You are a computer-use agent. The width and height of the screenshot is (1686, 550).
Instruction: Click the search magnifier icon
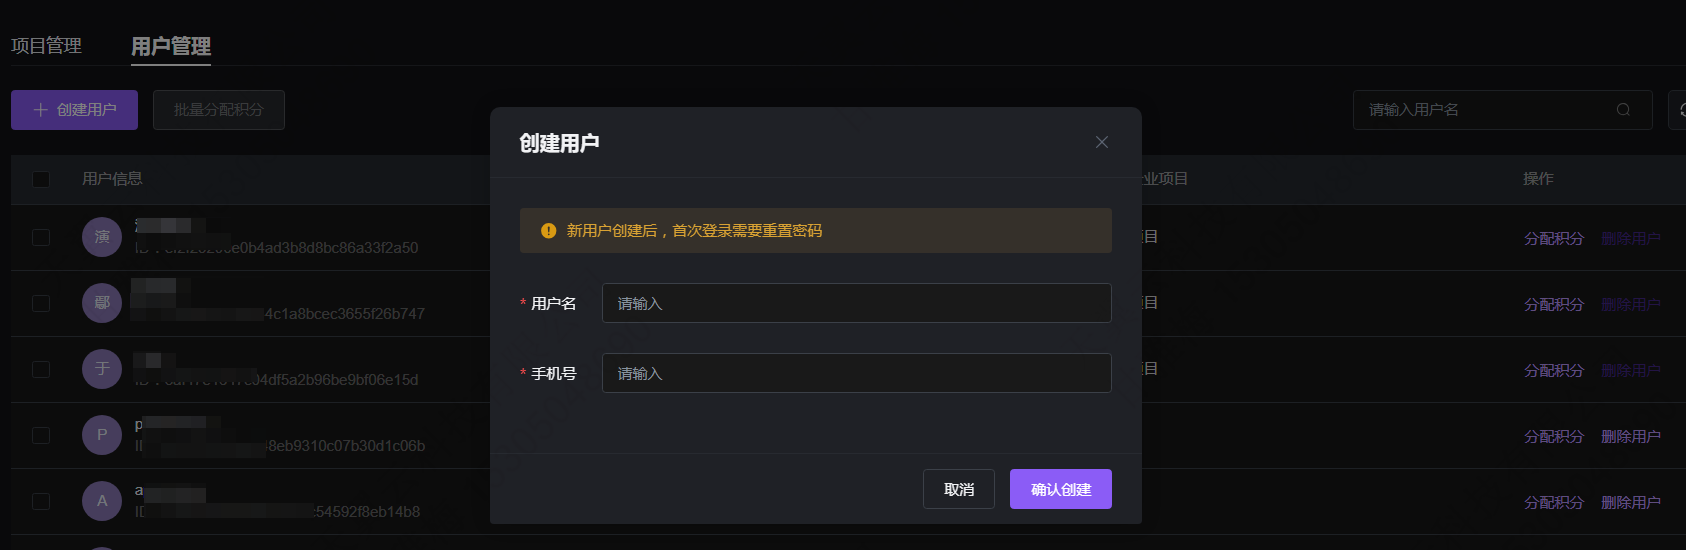tap(1623, 110)
